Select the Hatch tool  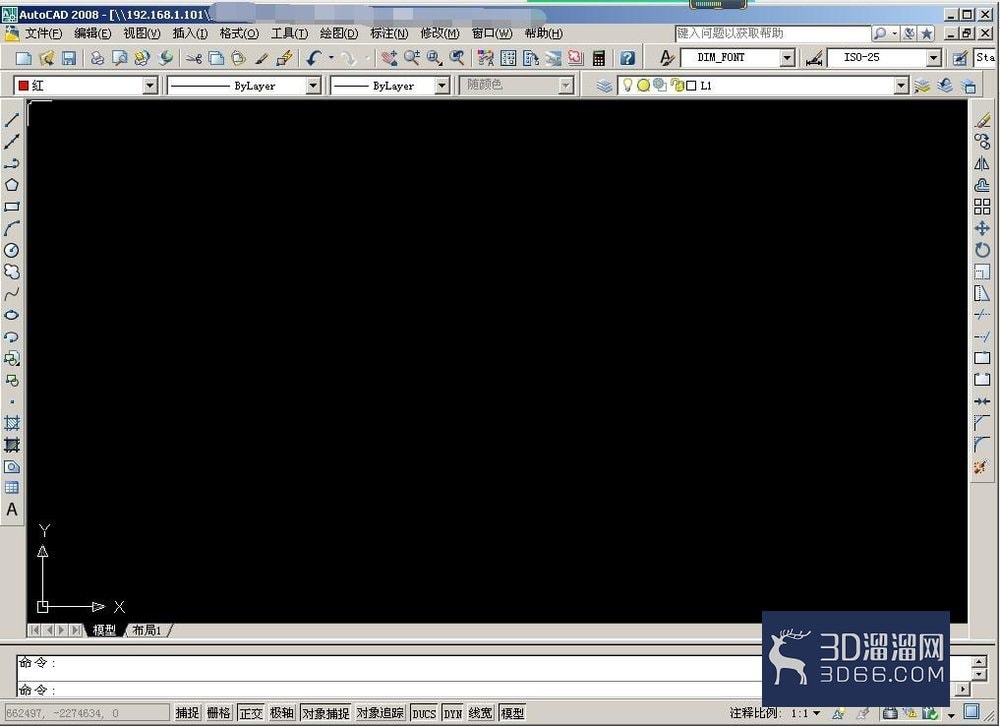(x=11, y=422)
